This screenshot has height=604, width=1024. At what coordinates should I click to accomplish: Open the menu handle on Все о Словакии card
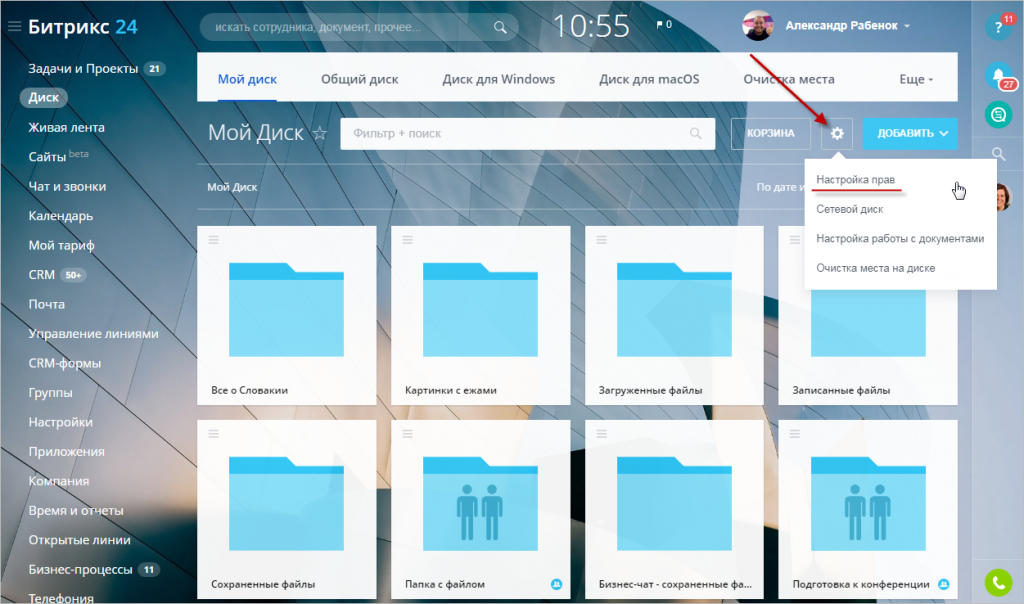pyautogui.click(x=214, y=240)
